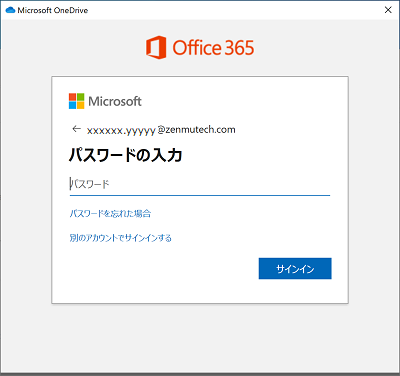Click the orange Office logo icon

click(x=156, y=47)
